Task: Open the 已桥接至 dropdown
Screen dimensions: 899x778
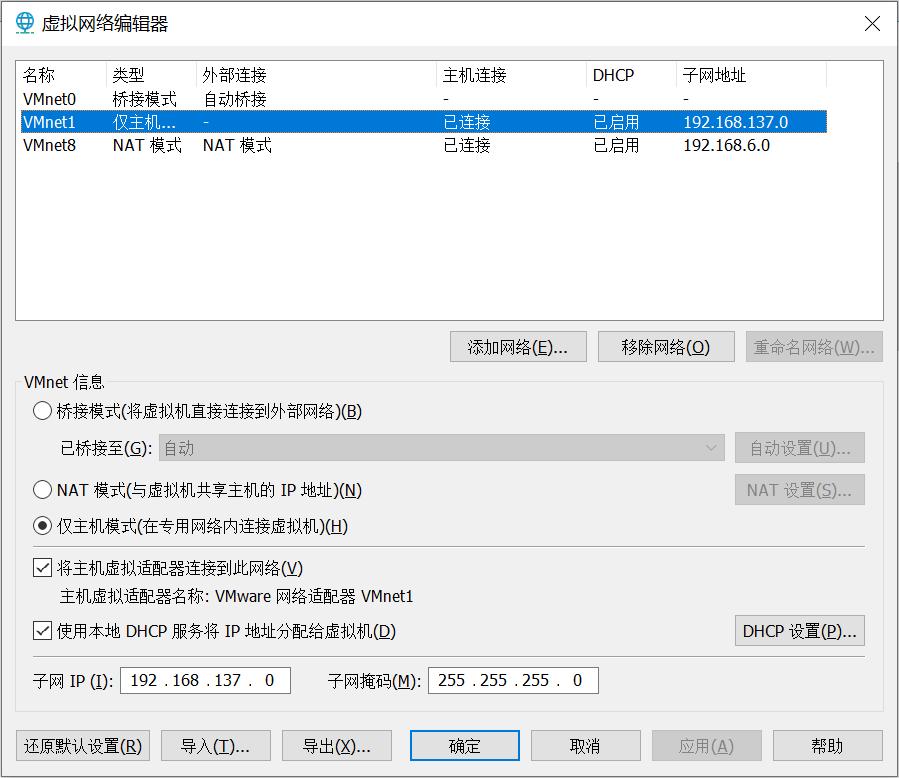Action: [x=712, y=448]
